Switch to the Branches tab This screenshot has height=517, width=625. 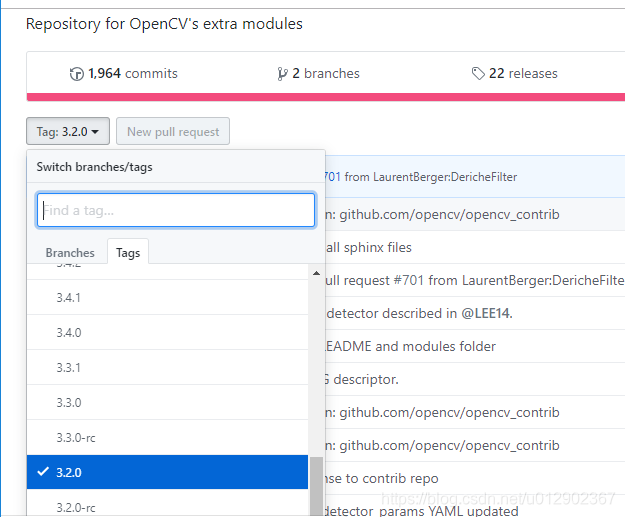70,253
